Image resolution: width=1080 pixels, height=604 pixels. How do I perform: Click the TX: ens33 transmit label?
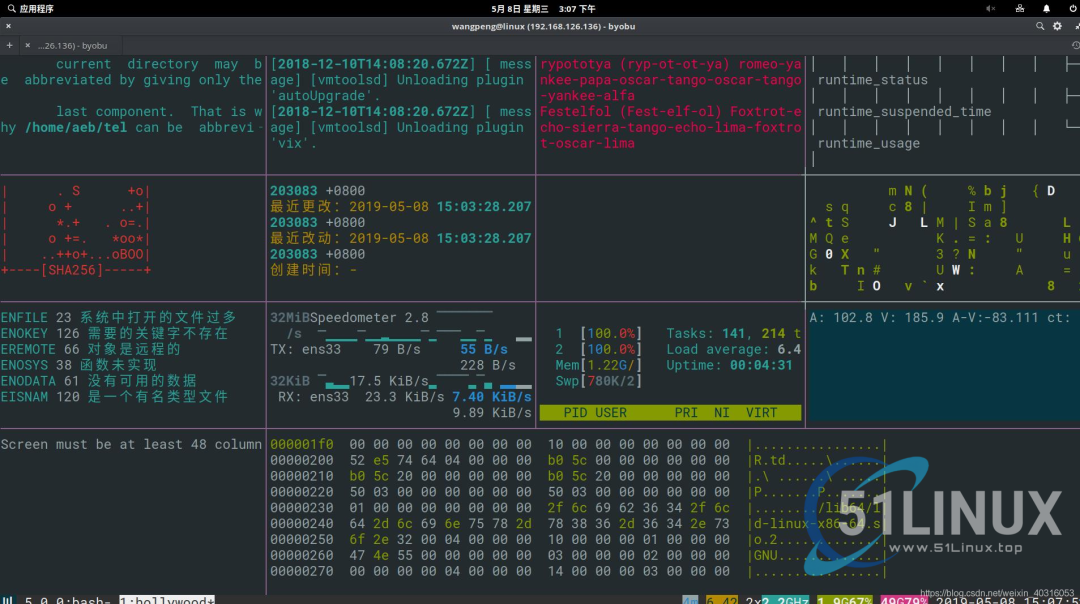pos(305,349)
